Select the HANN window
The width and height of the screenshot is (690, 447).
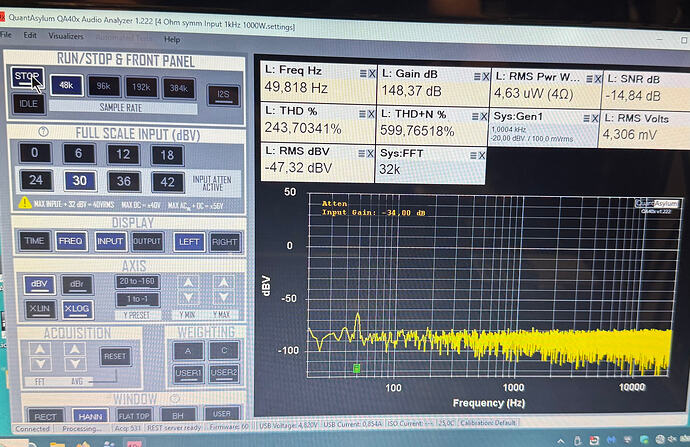tap(91, 416)
